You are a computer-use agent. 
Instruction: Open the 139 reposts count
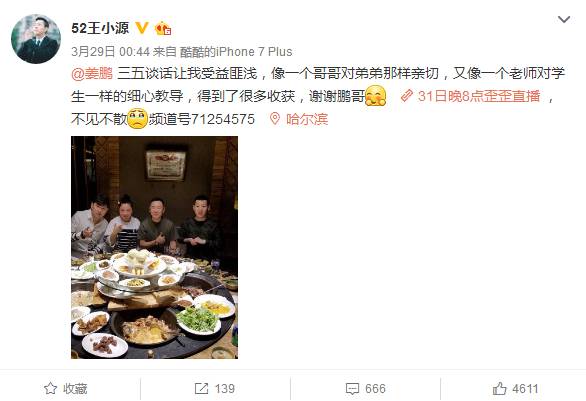coord(224,389)
